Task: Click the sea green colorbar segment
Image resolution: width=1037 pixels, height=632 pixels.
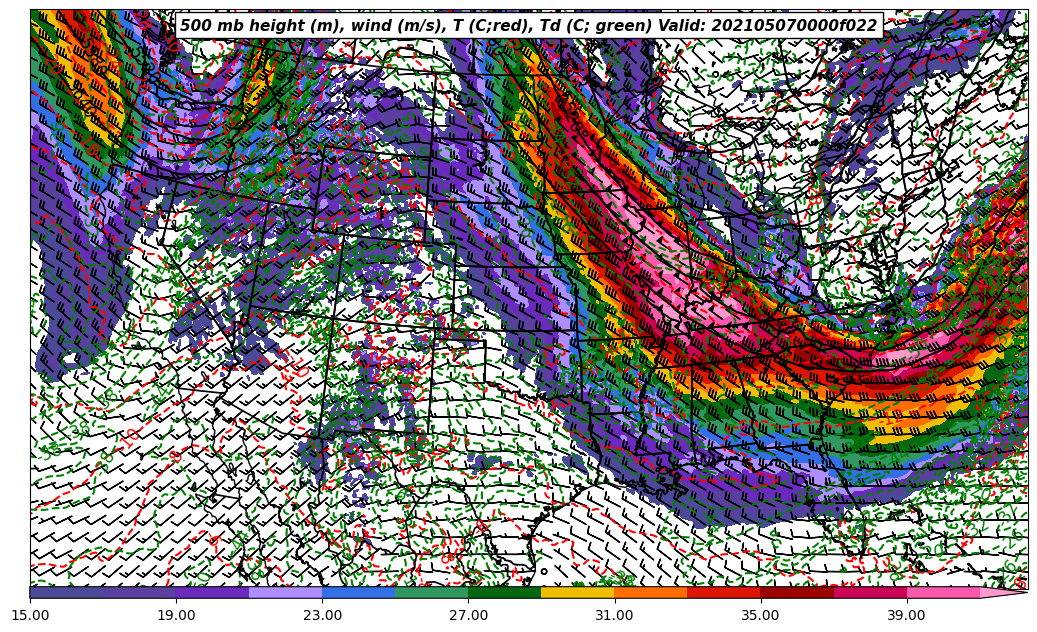Action: (431, 592)
